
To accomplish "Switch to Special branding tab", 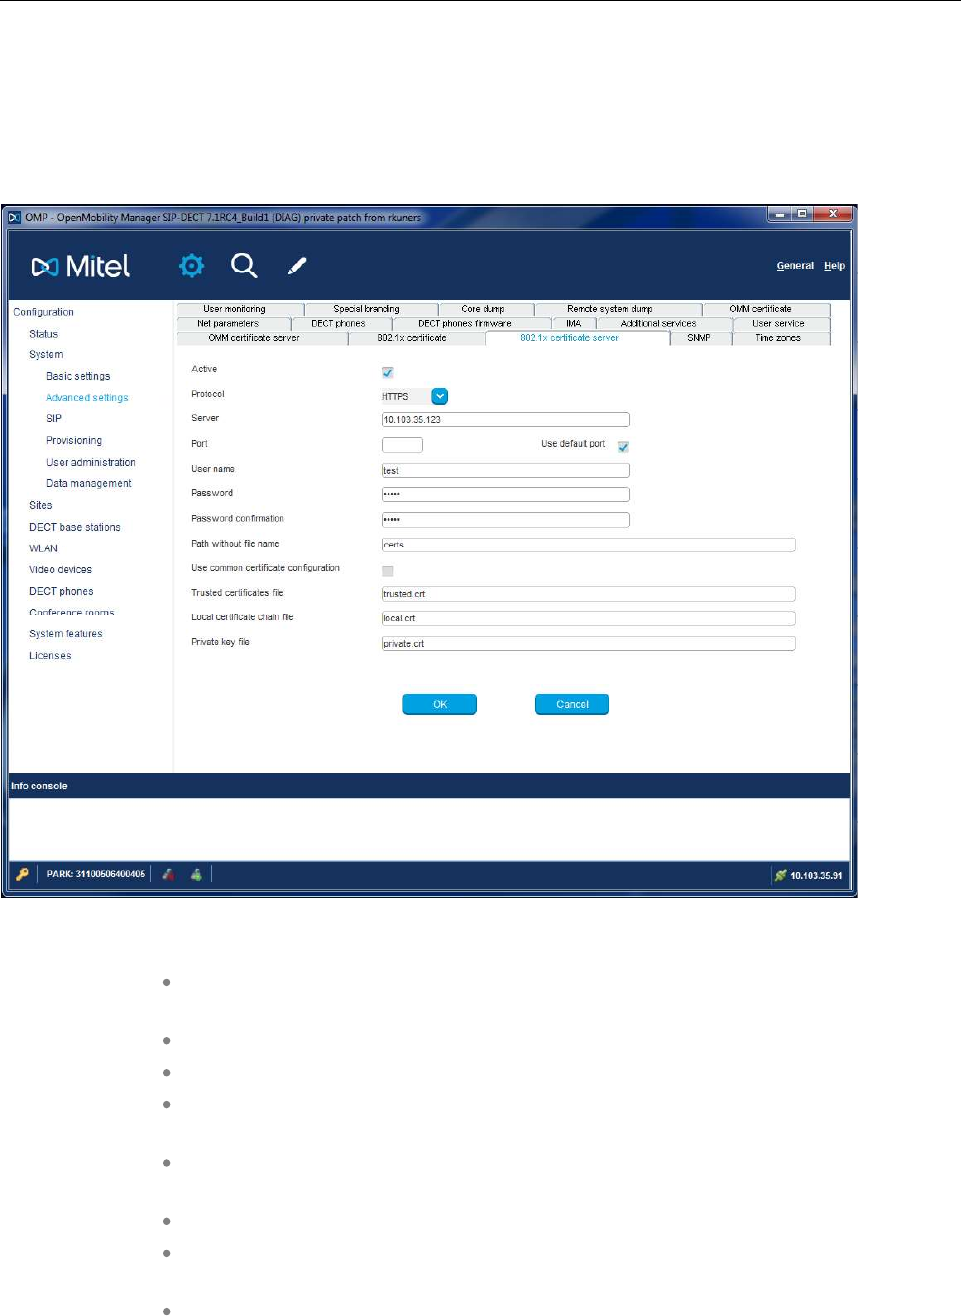I will click(371, 309).
